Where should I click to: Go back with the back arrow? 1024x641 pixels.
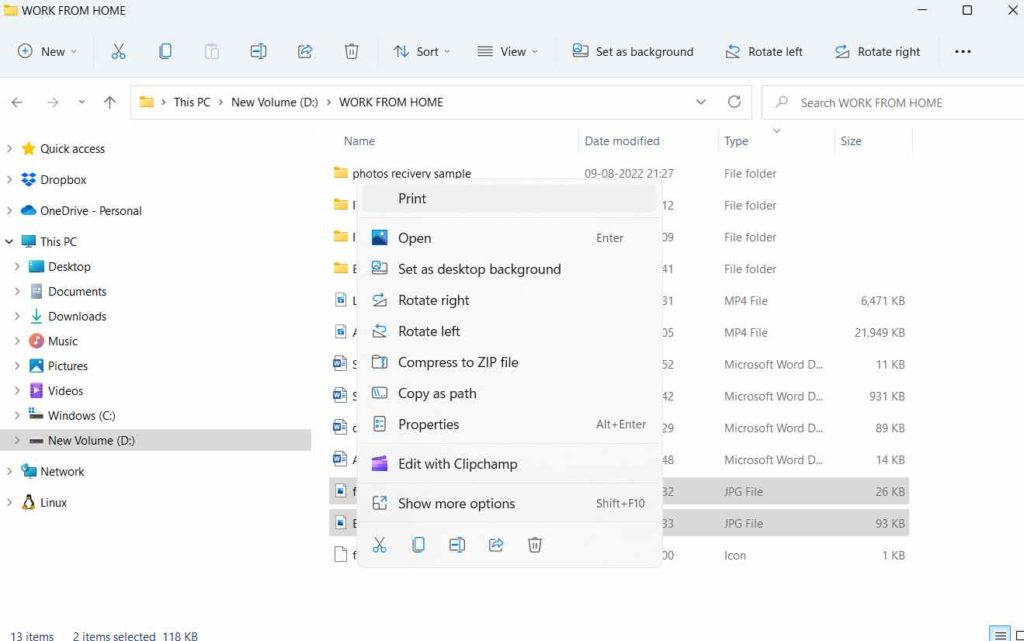(x=17, y=102)
